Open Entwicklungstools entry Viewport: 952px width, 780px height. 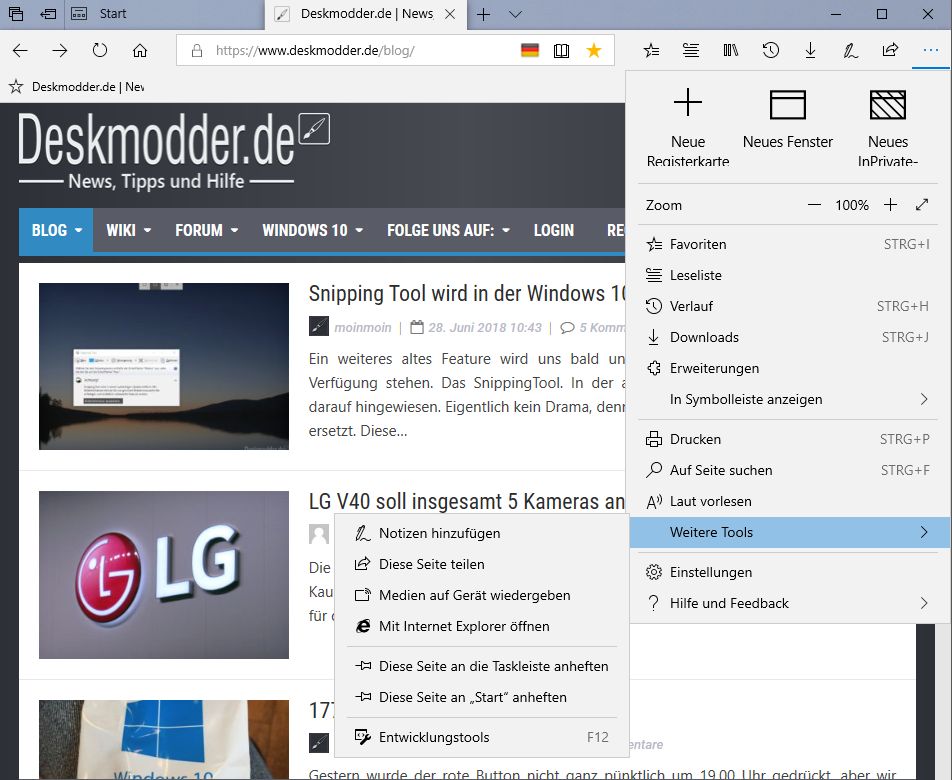pyautogui.click(x=481, y=737)
